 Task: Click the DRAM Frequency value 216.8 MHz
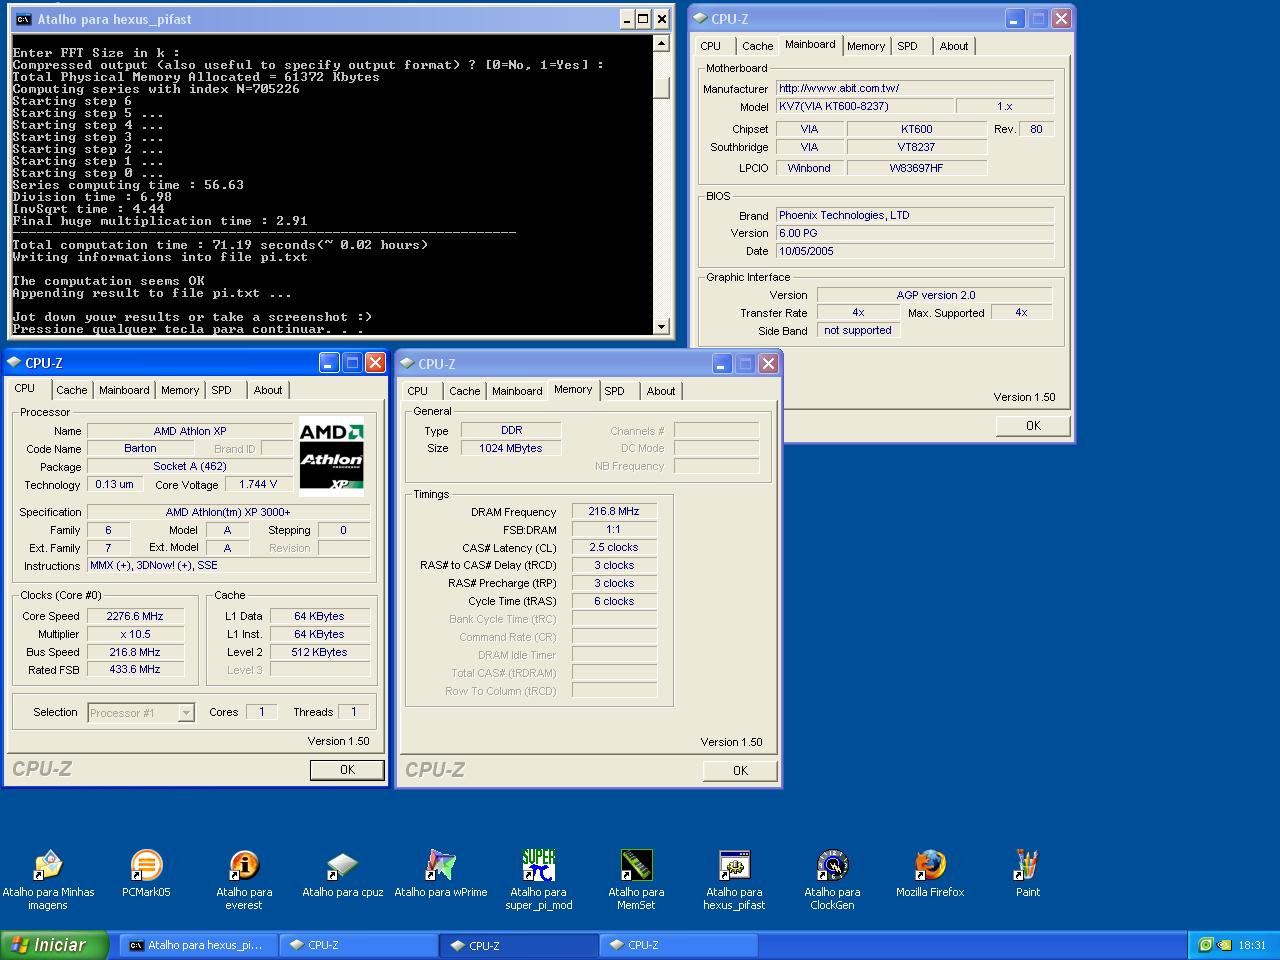(614, 511)
